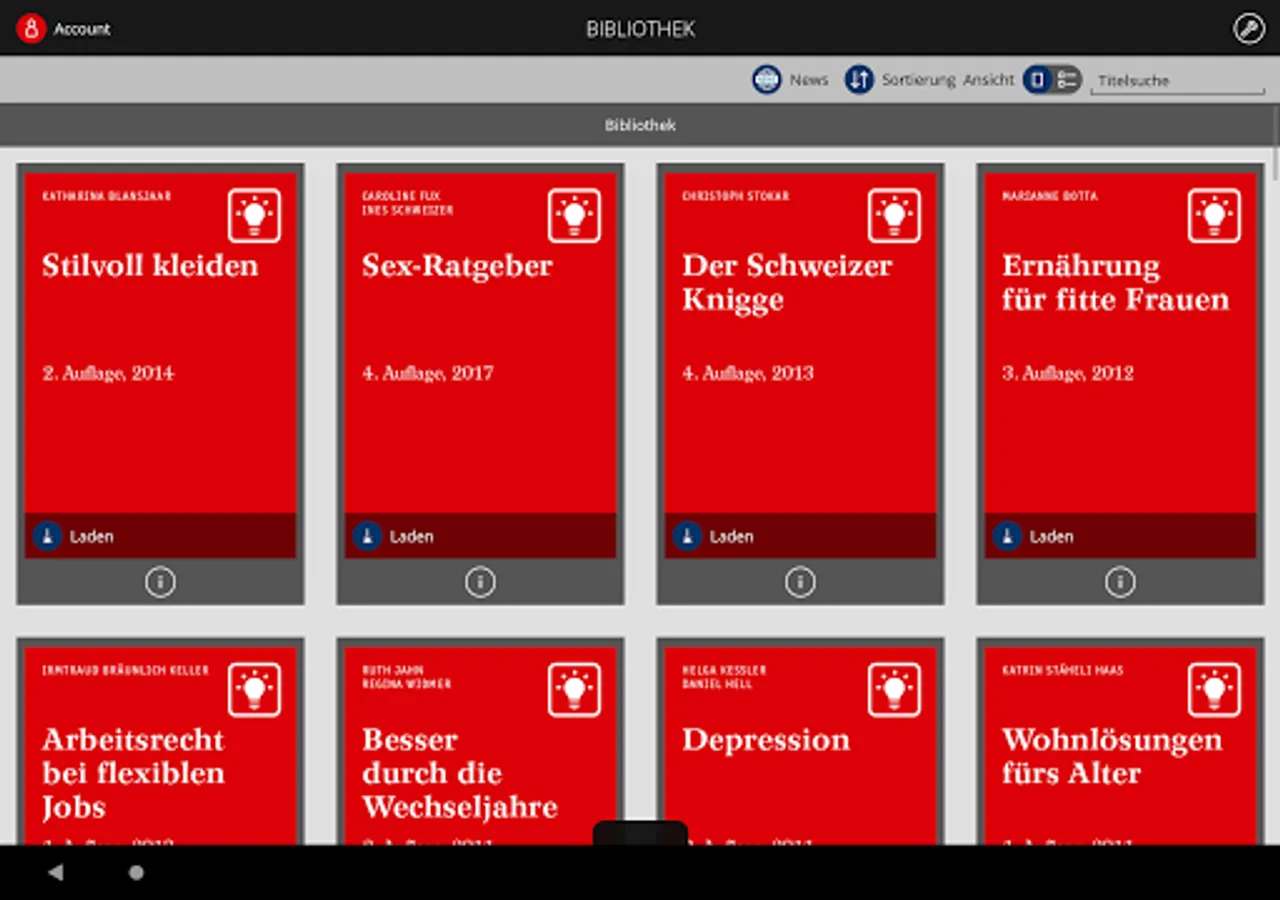1280x900 pixels.
Task: Open the Sex-Ratgeber book cover
Action: click(x=480, y=343)
